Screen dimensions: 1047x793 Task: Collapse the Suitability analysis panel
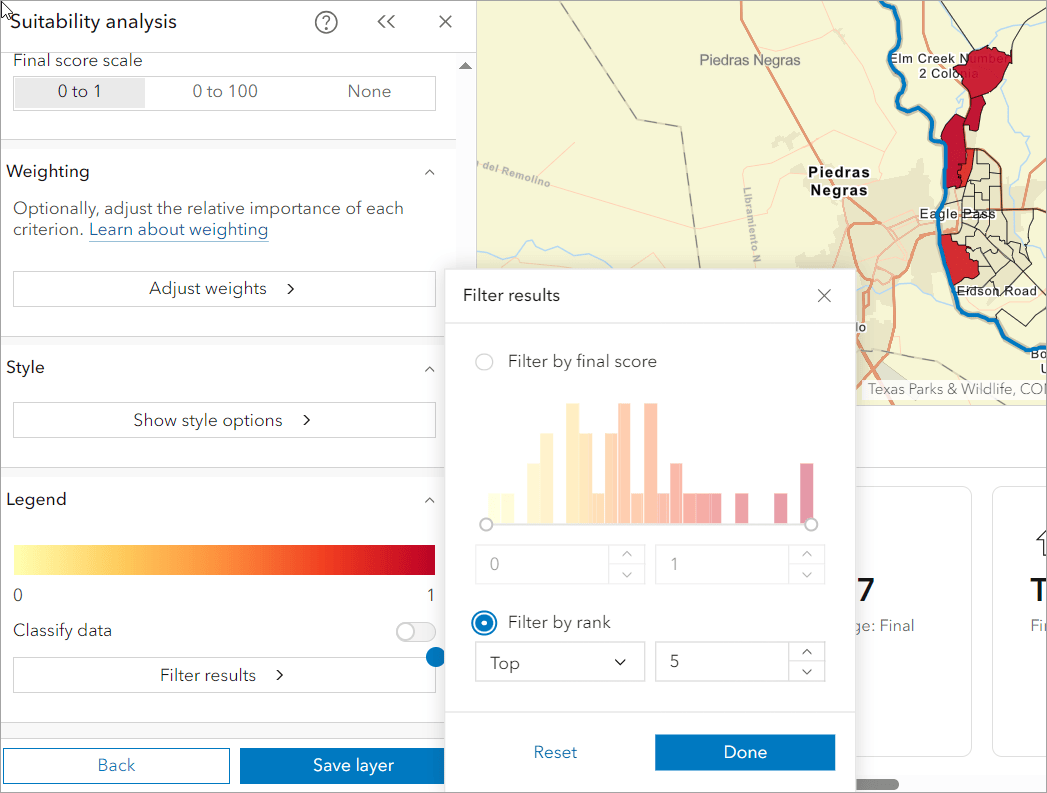386,22
